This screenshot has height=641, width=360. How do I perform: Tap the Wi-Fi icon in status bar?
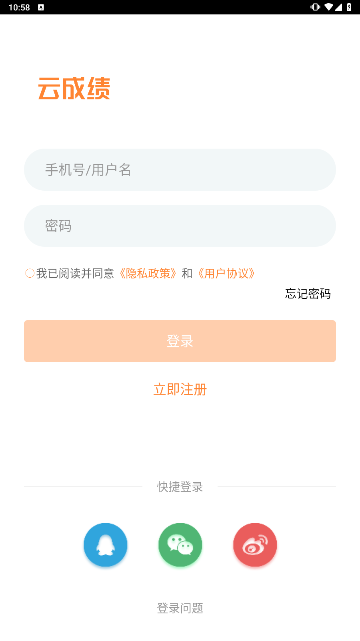click(329, 7)
